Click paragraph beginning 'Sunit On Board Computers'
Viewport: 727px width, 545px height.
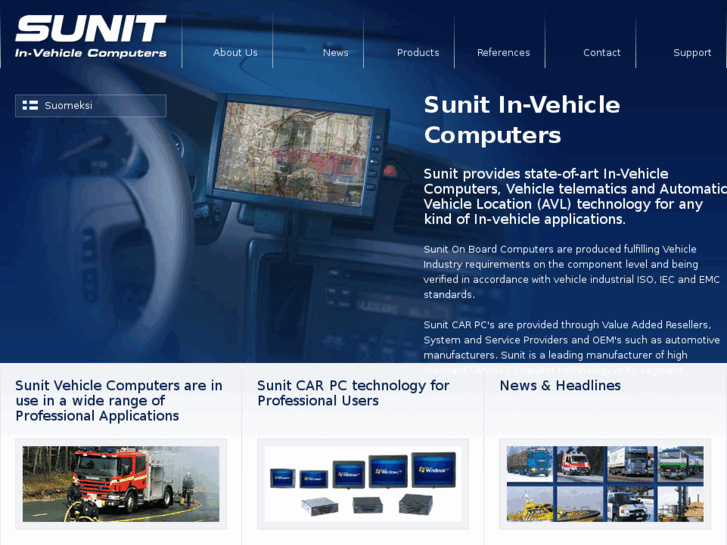pyautogui.click(x=571, y=272)
